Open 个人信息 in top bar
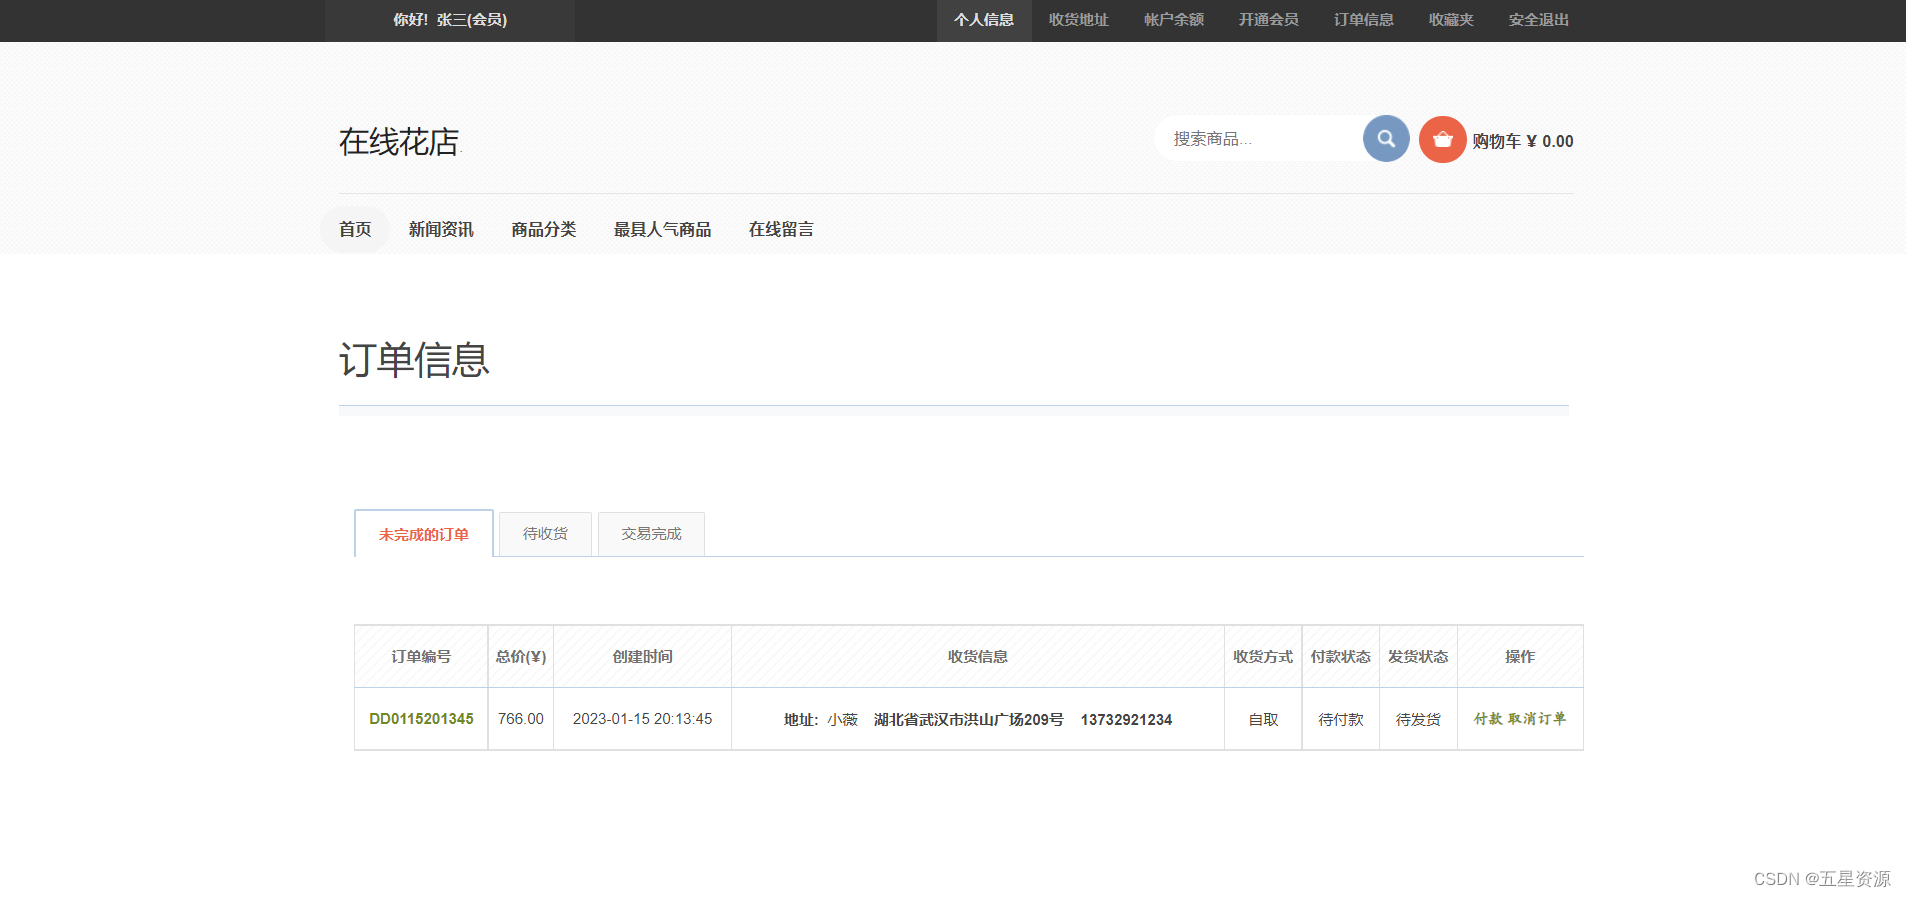The width and height of the screenshot is (1906, 897). pyautogui.click(x=984, y=20)
